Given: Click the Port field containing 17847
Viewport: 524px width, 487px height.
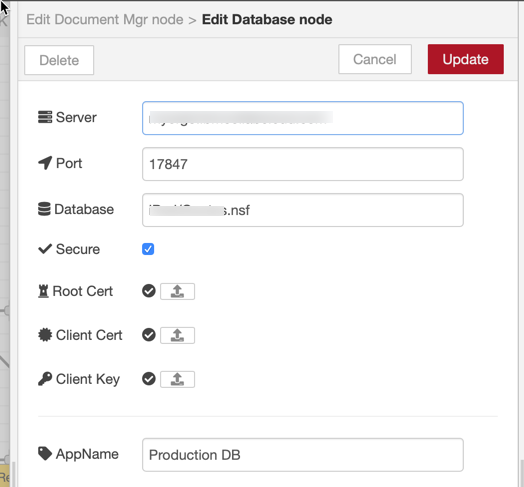Looking at the screenshot, I should (303, 164).
